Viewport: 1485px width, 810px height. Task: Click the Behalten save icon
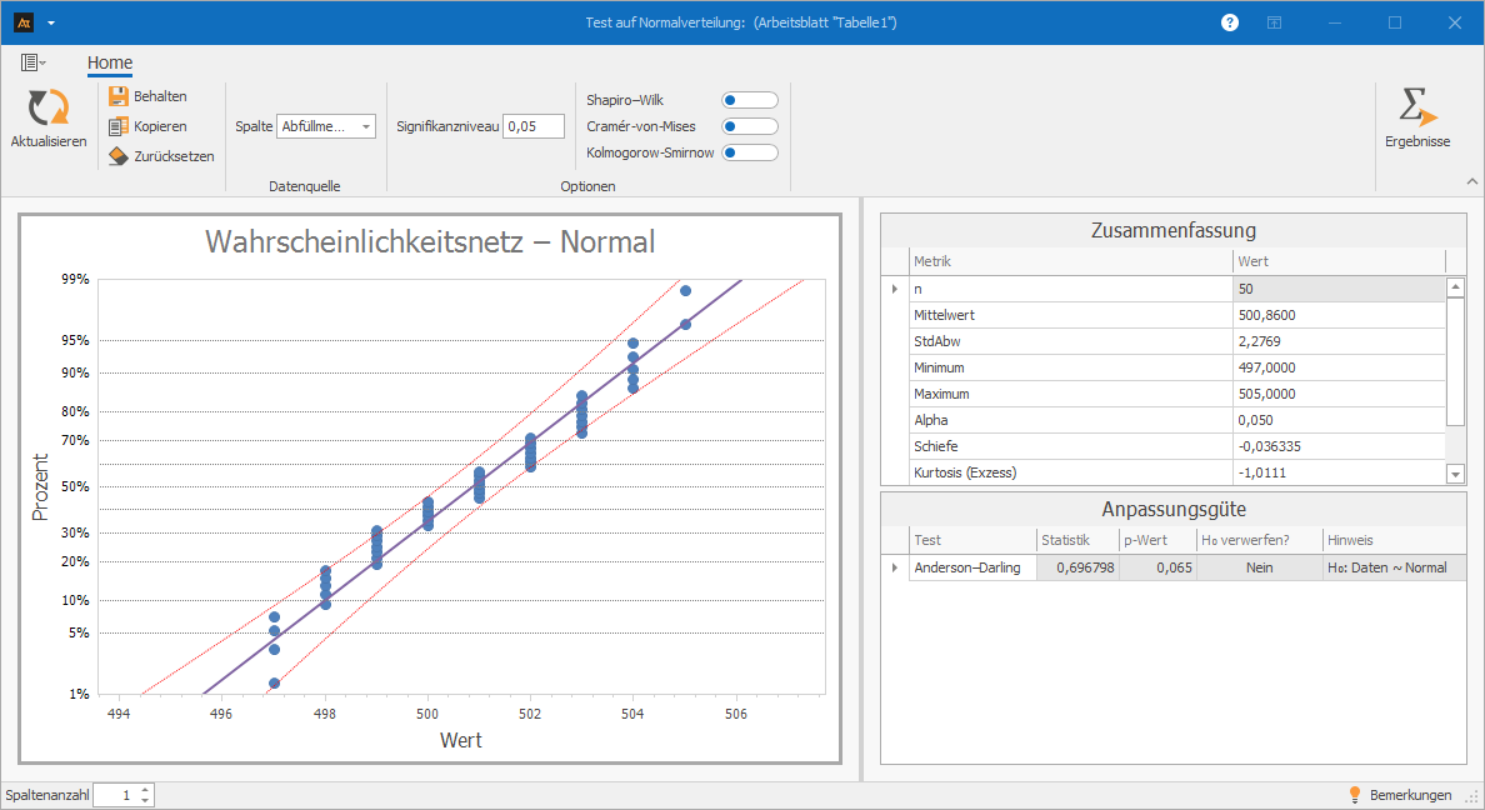point(119,96)
